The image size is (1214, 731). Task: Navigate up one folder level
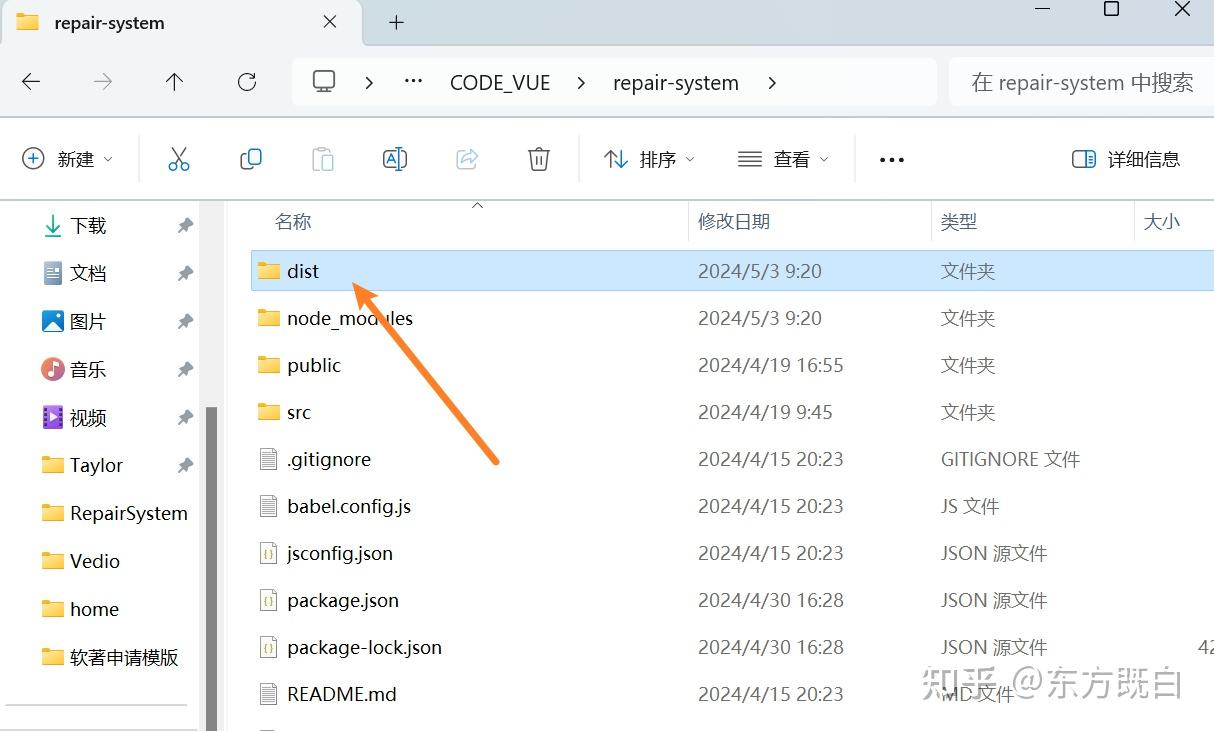click(x=174, y=82)
